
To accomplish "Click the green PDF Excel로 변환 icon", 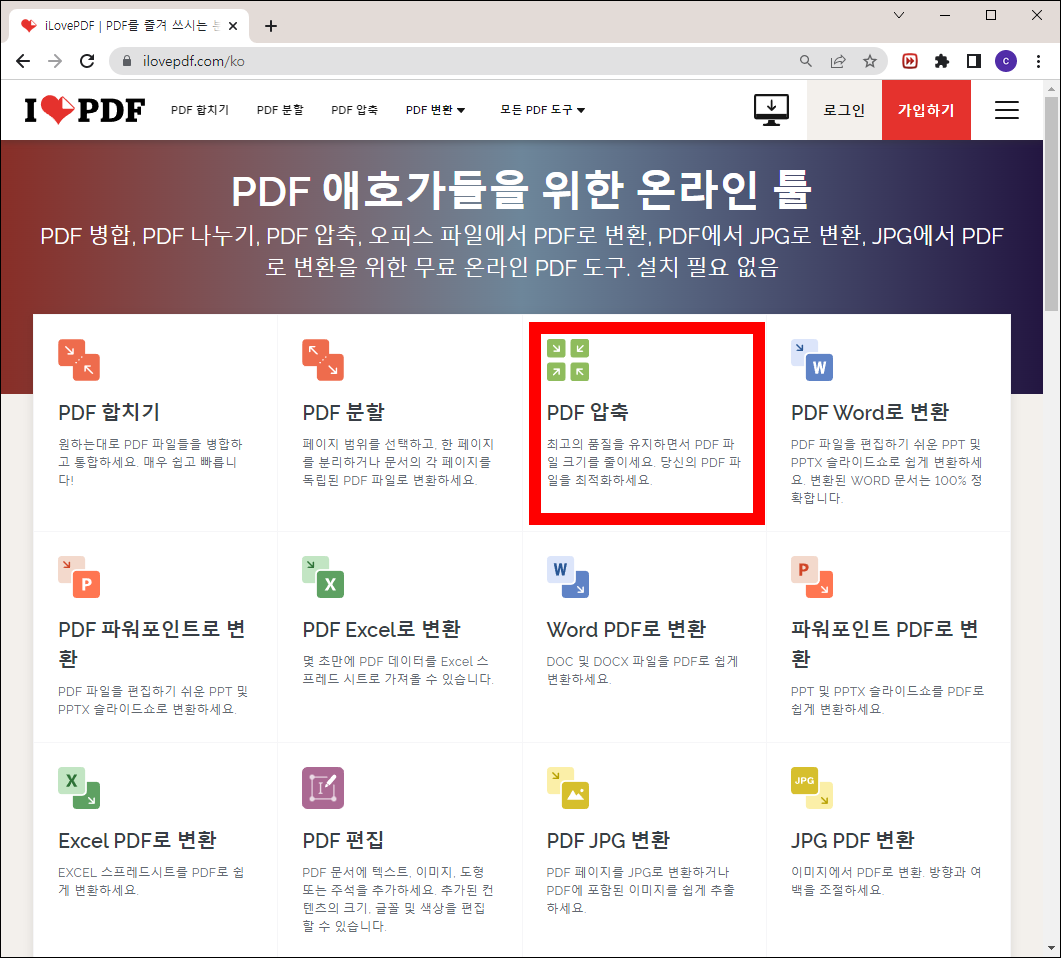I will (322, 577).
